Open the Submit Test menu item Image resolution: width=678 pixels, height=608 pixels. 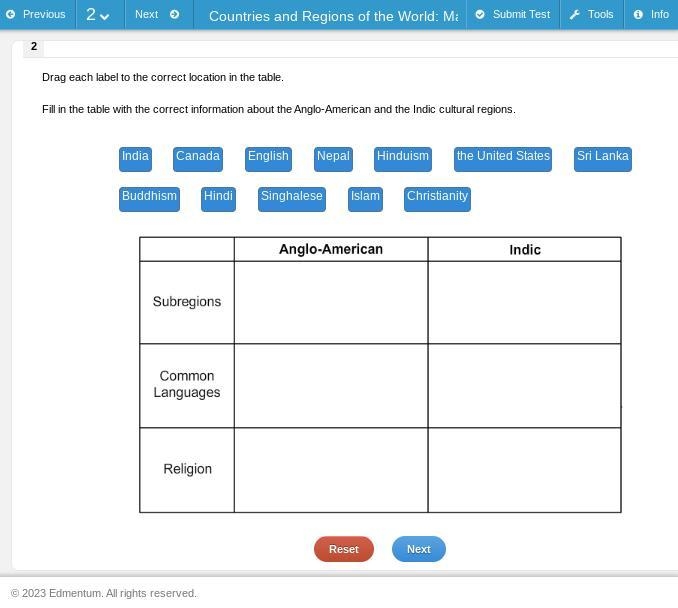point(513,15)
